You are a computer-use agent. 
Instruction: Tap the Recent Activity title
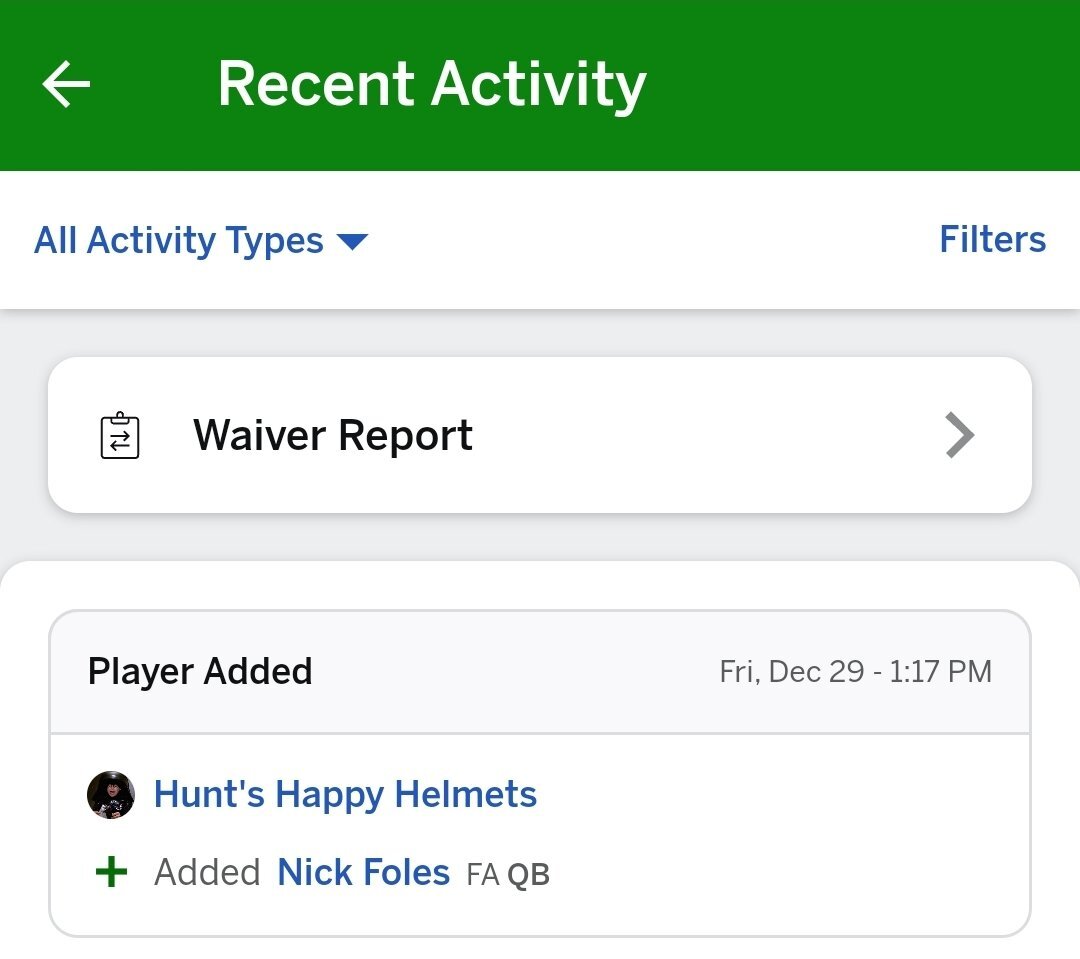(432, 85)
